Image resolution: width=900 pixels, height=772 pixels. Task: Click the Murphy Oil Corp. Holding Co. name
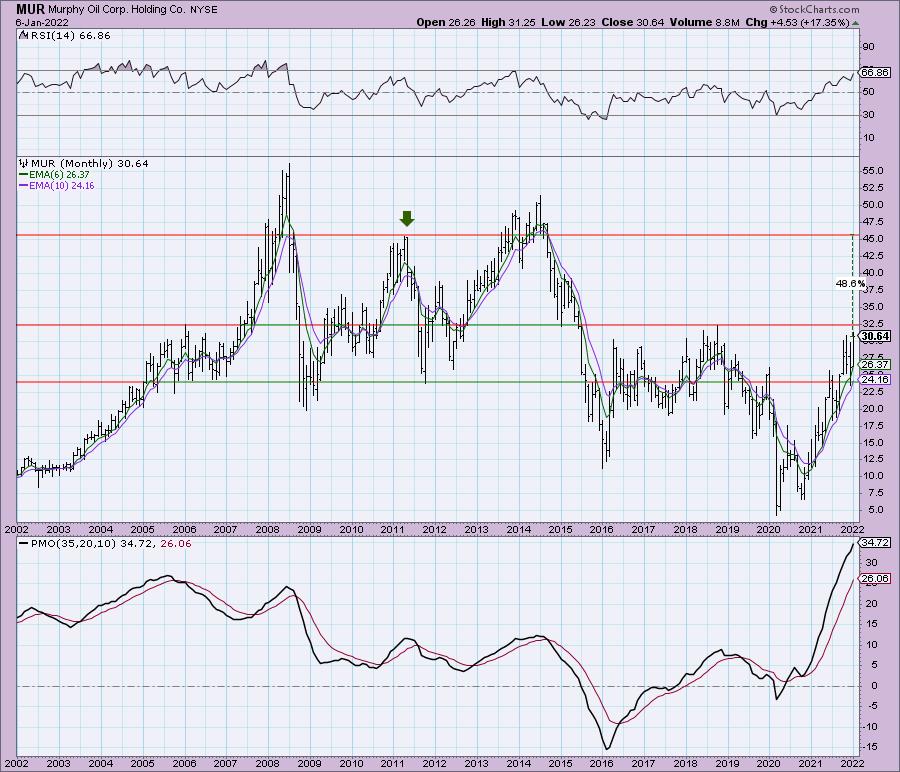coord(117,10)
